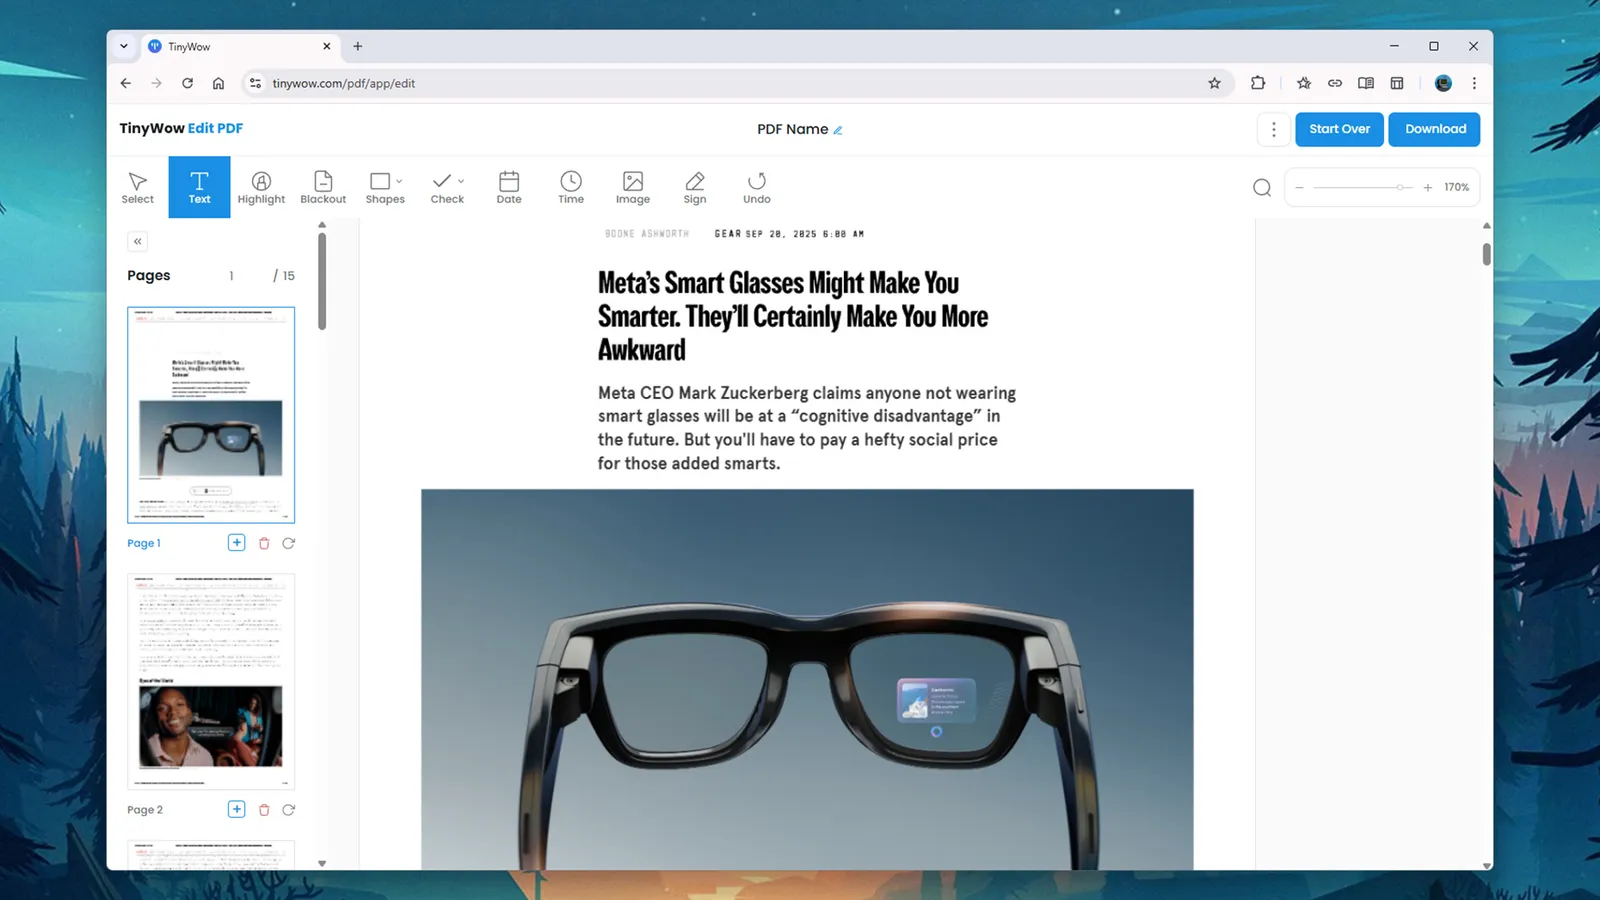Open the reading mode book icon

tap(1366, 83)
